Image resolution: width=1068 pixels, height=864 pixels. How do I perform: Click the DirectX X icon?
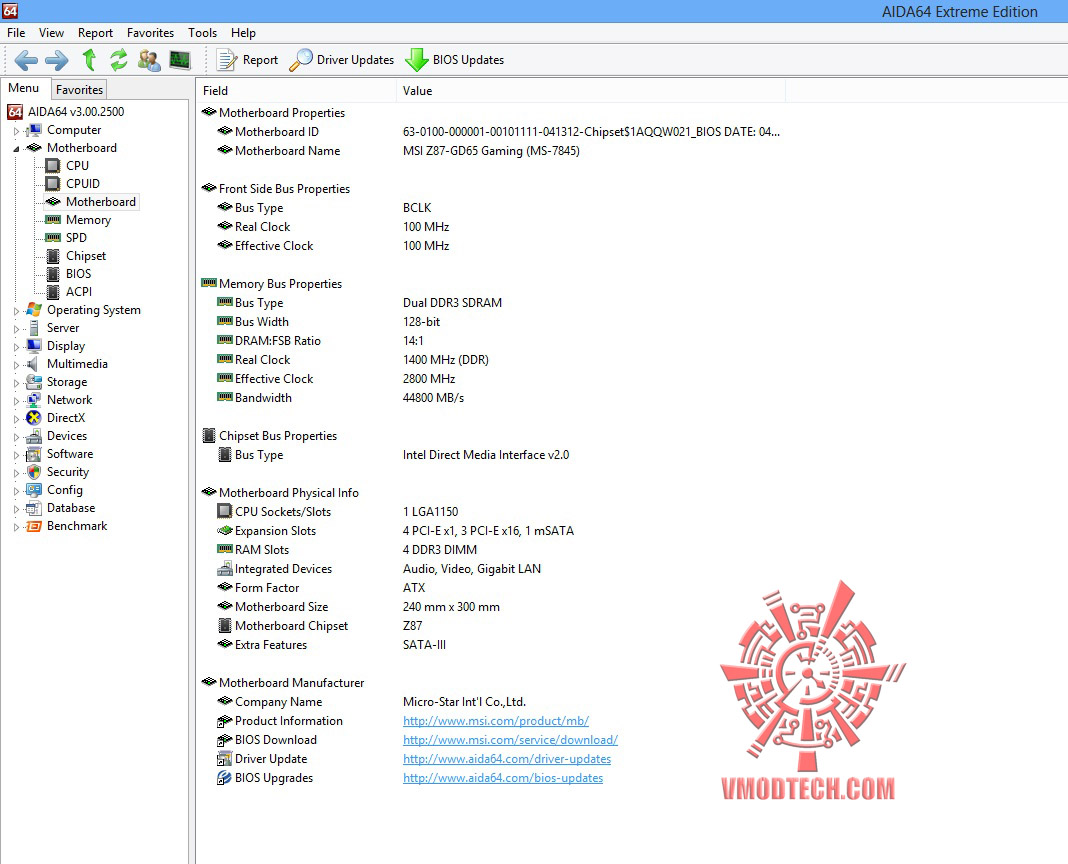point(34,418)
